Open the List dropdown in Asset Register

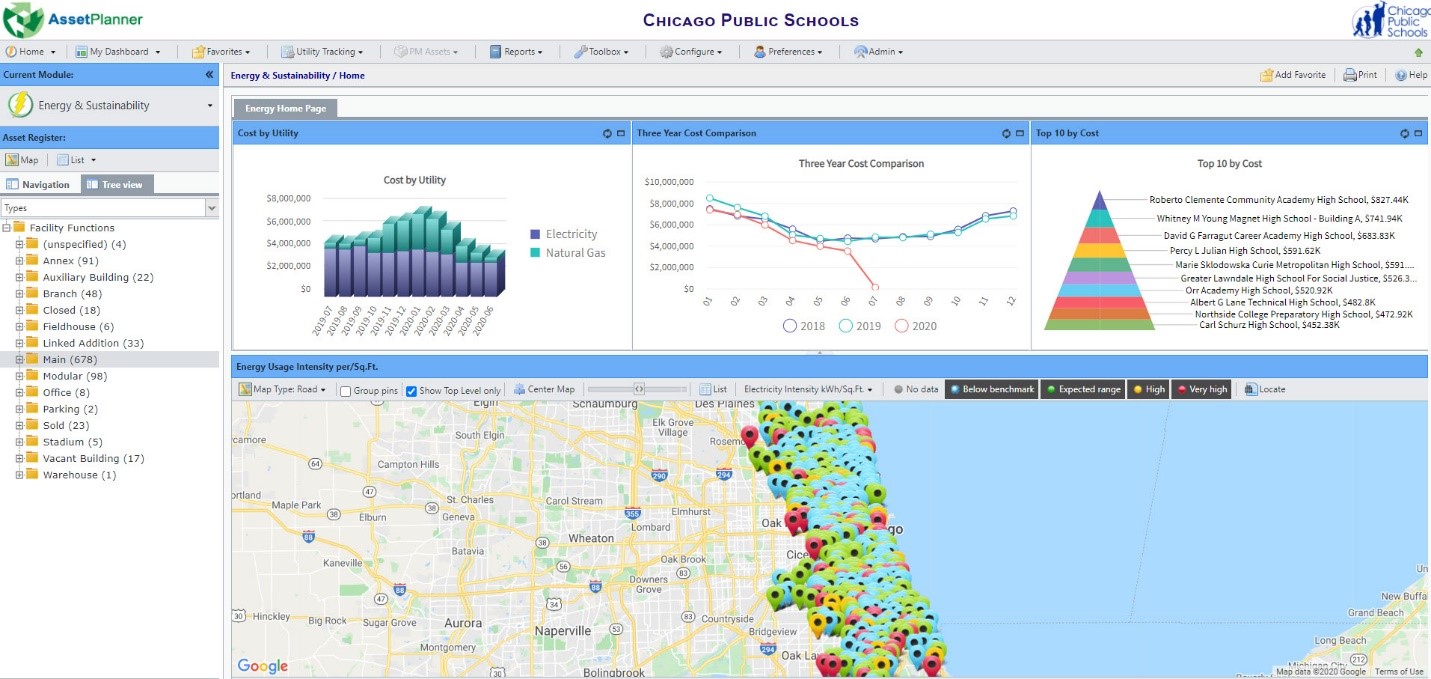tap(76, 160)
